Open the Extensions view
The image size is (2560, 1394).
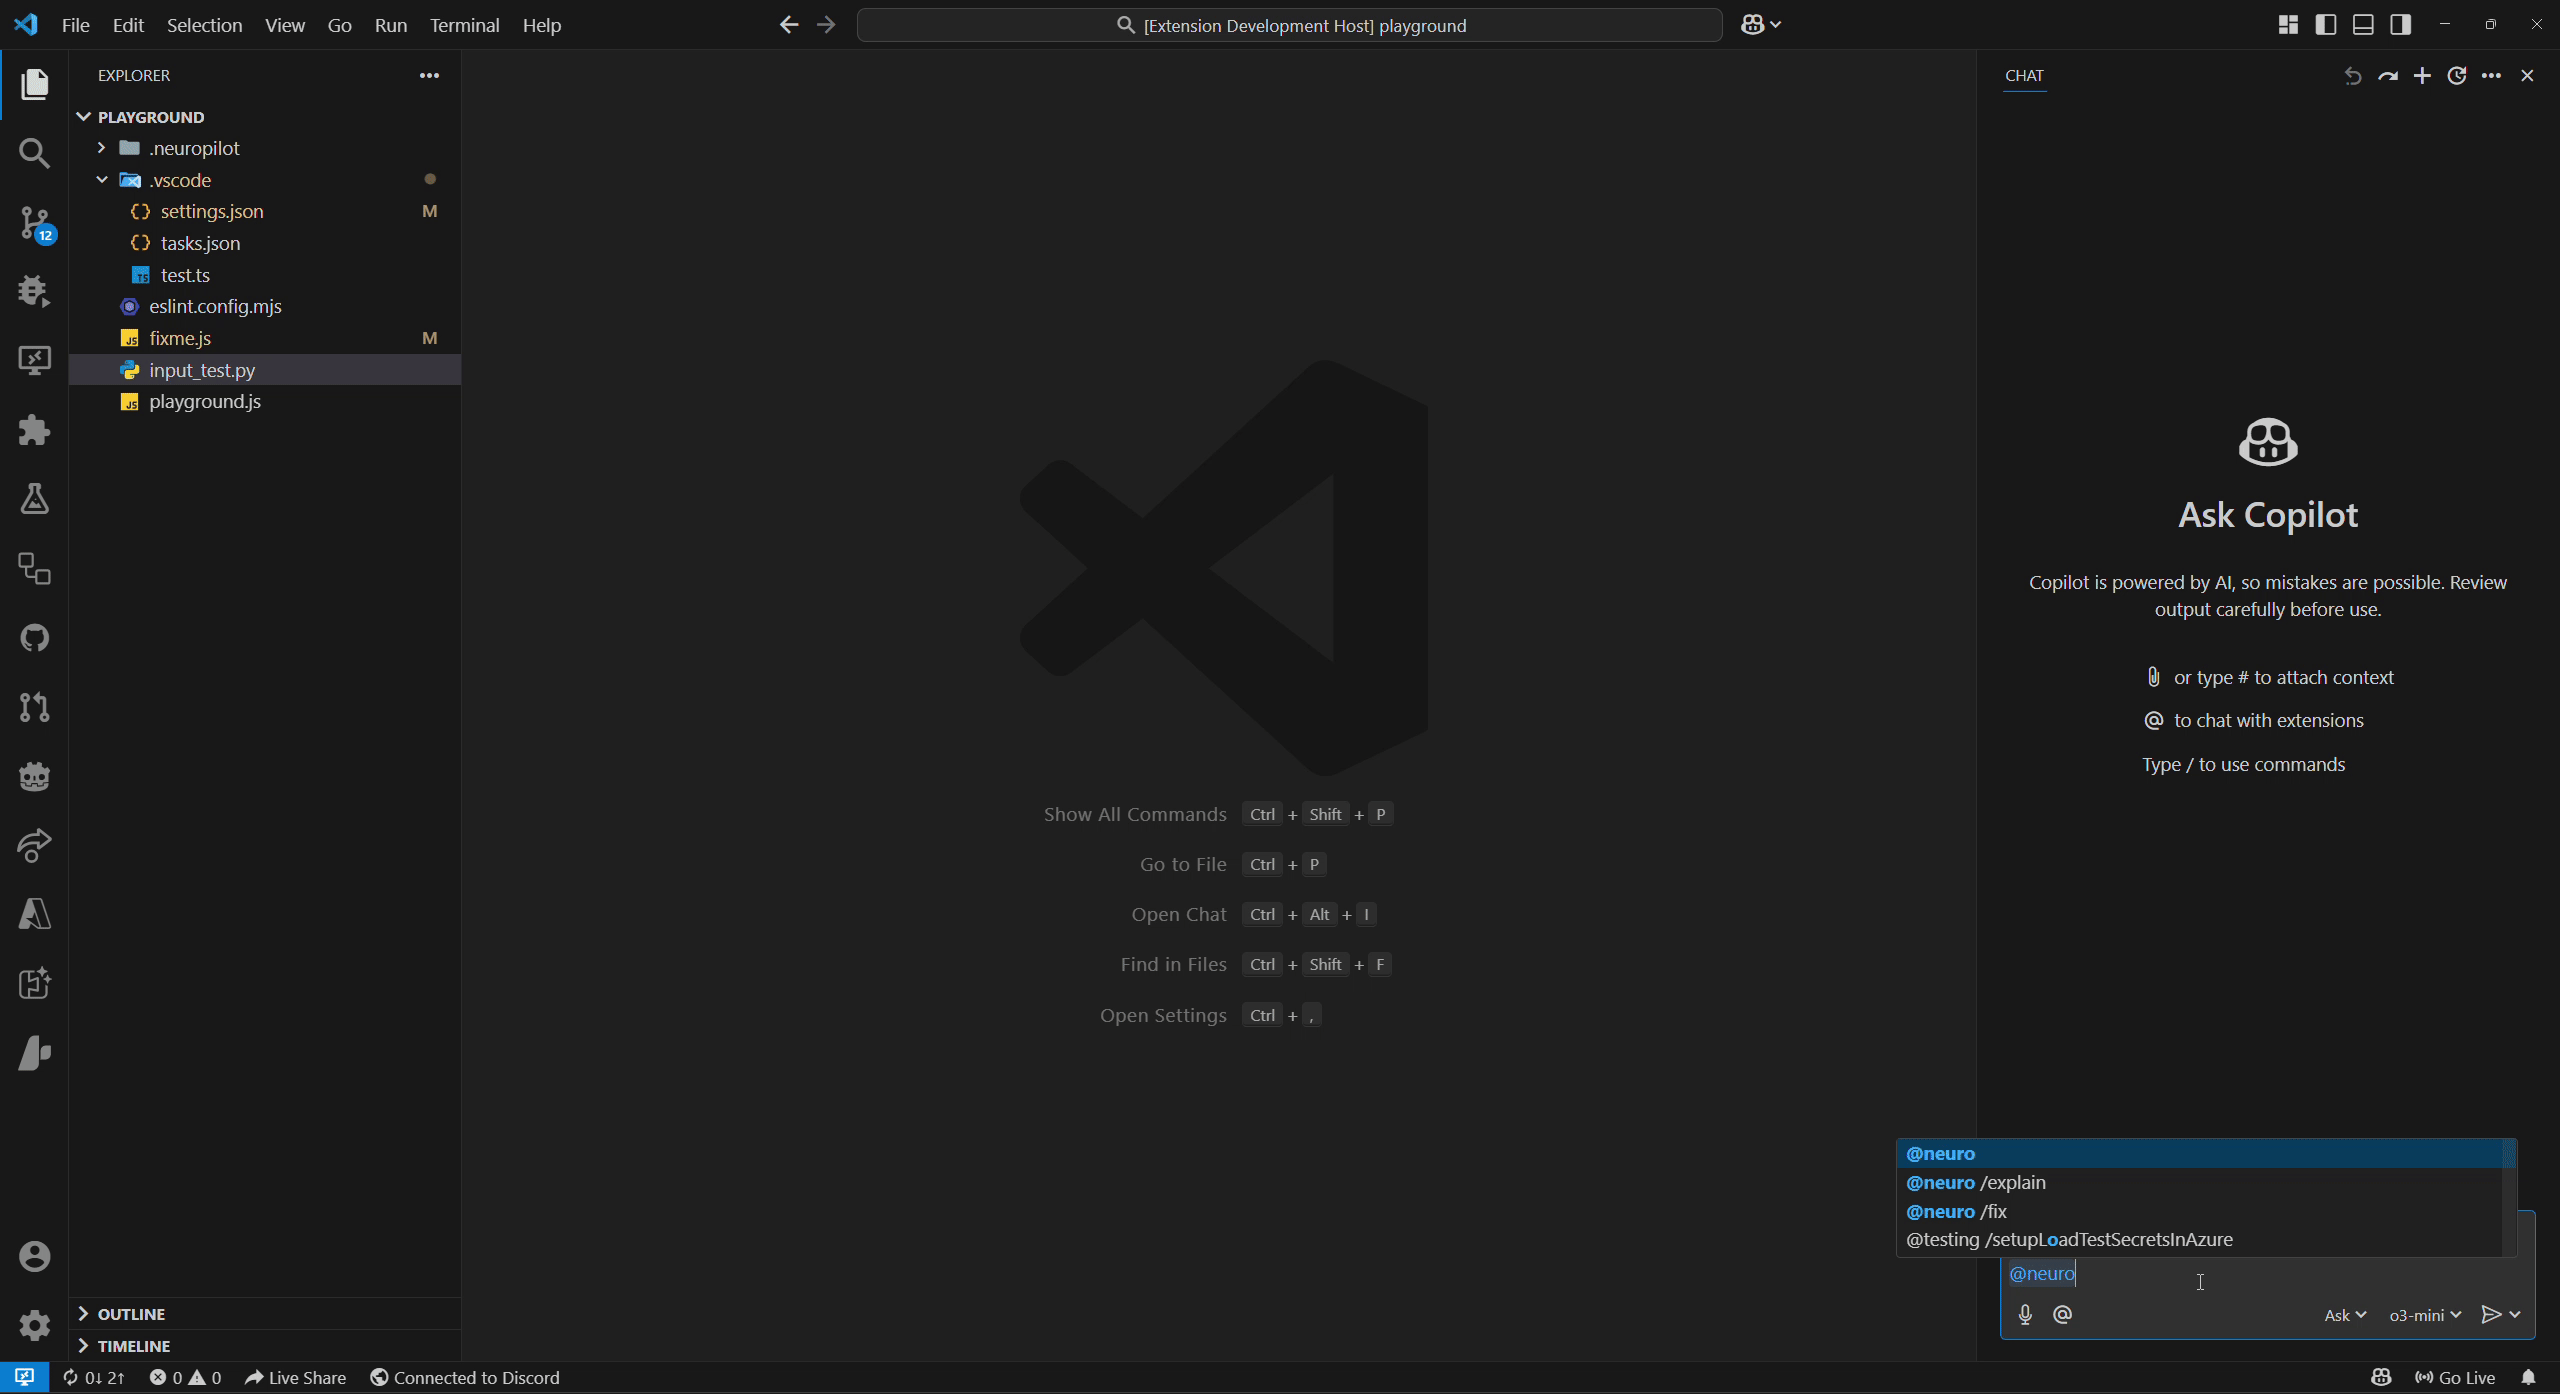pos(34,430)
